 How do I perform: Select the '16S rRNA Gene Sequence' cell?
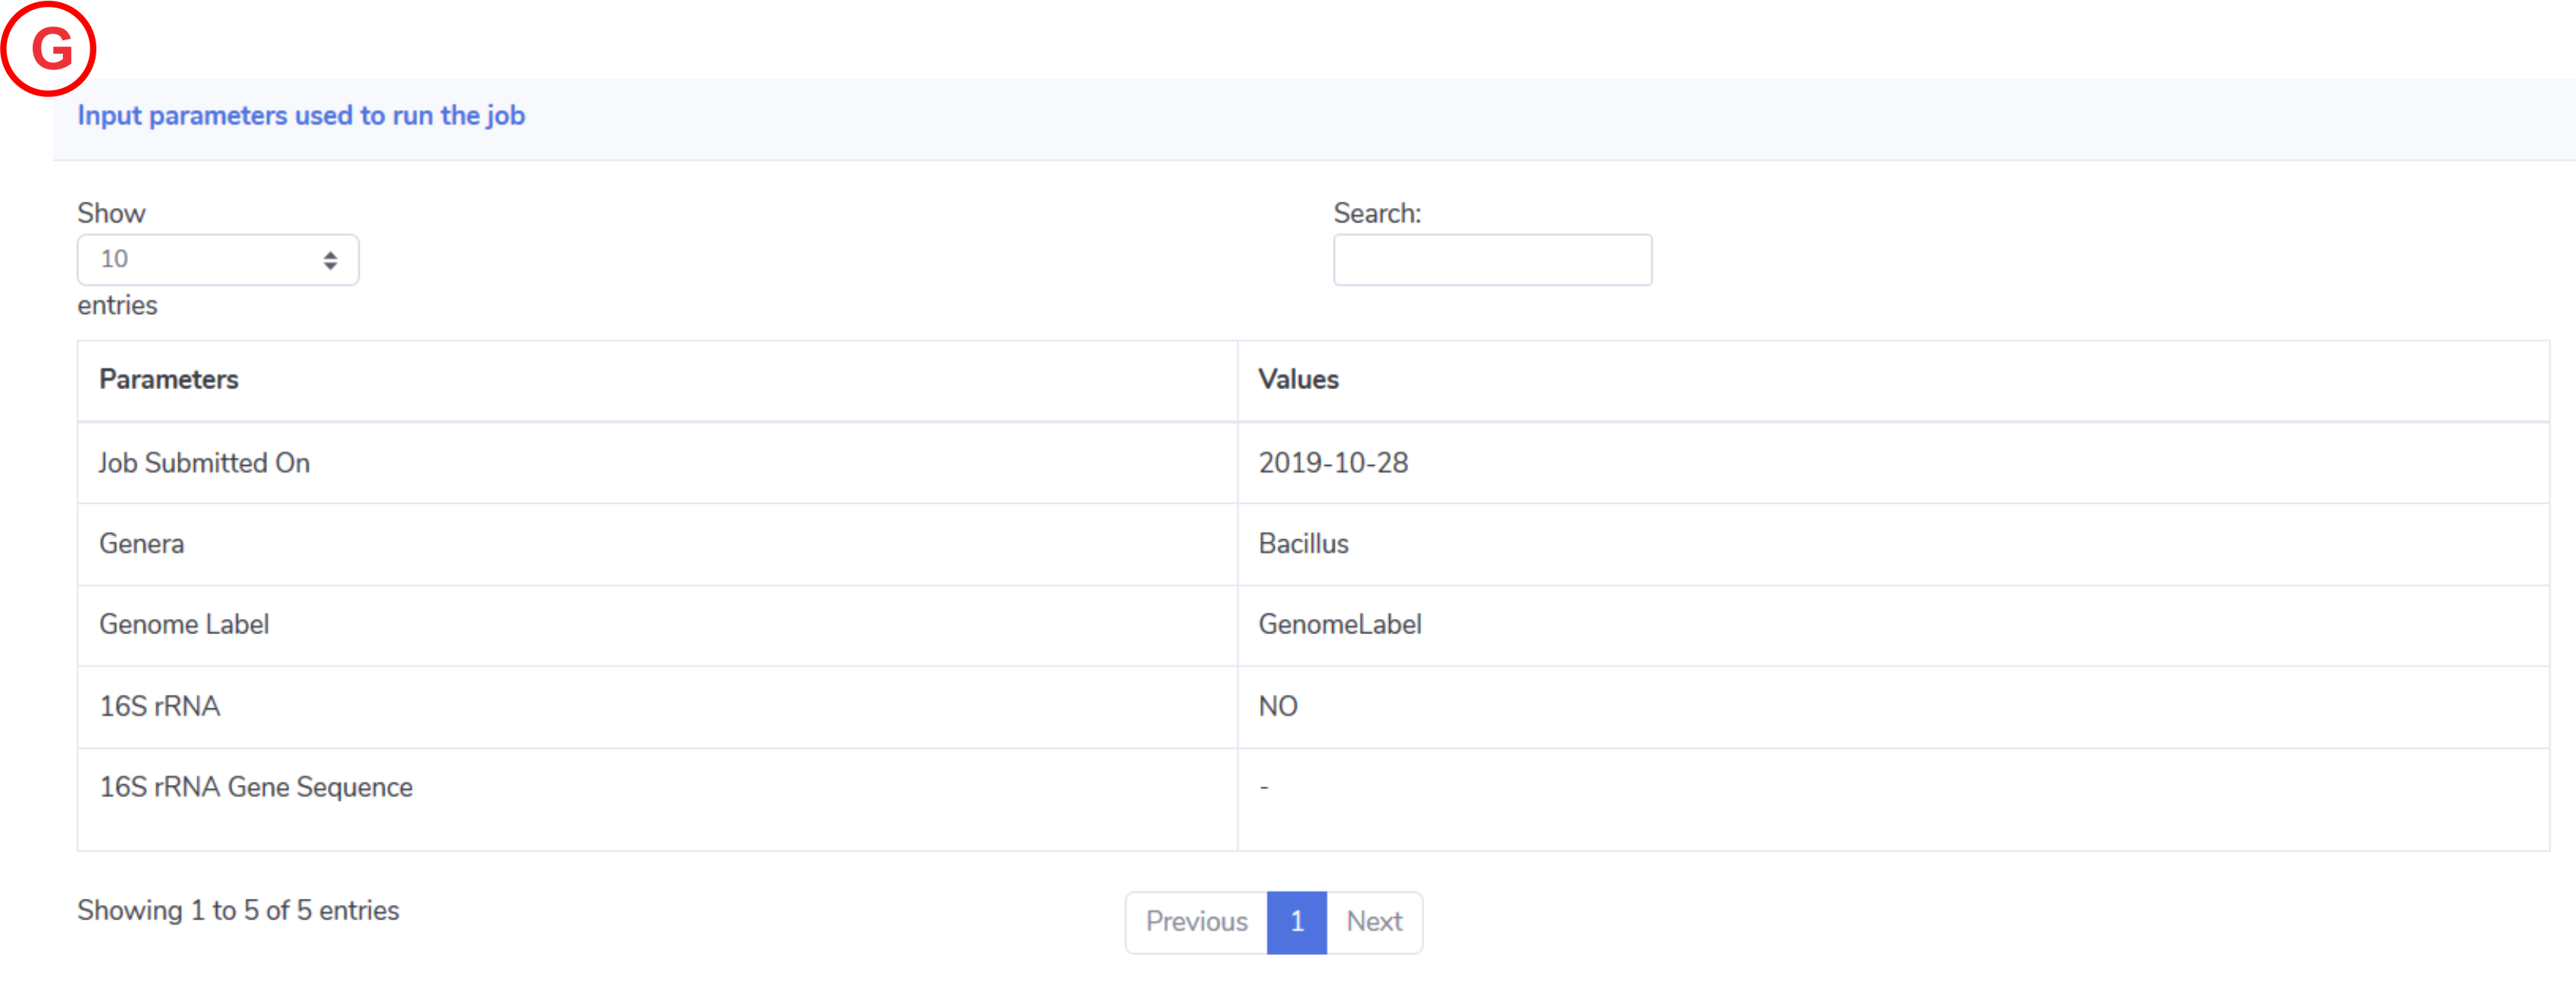[x=657, y=799]
